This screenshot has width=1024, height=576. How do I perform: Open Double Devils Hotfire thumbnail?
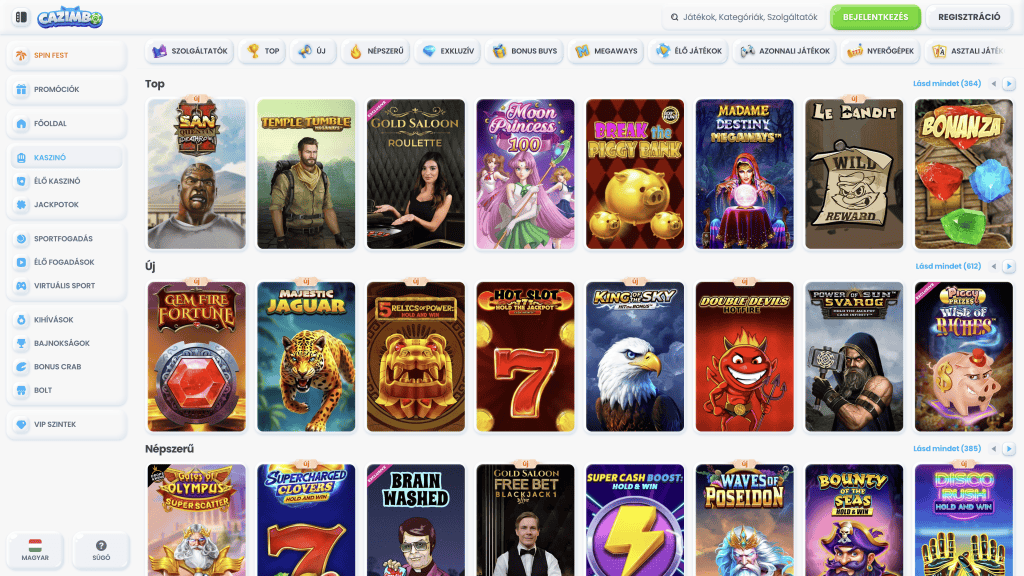[x=744, y=357]
